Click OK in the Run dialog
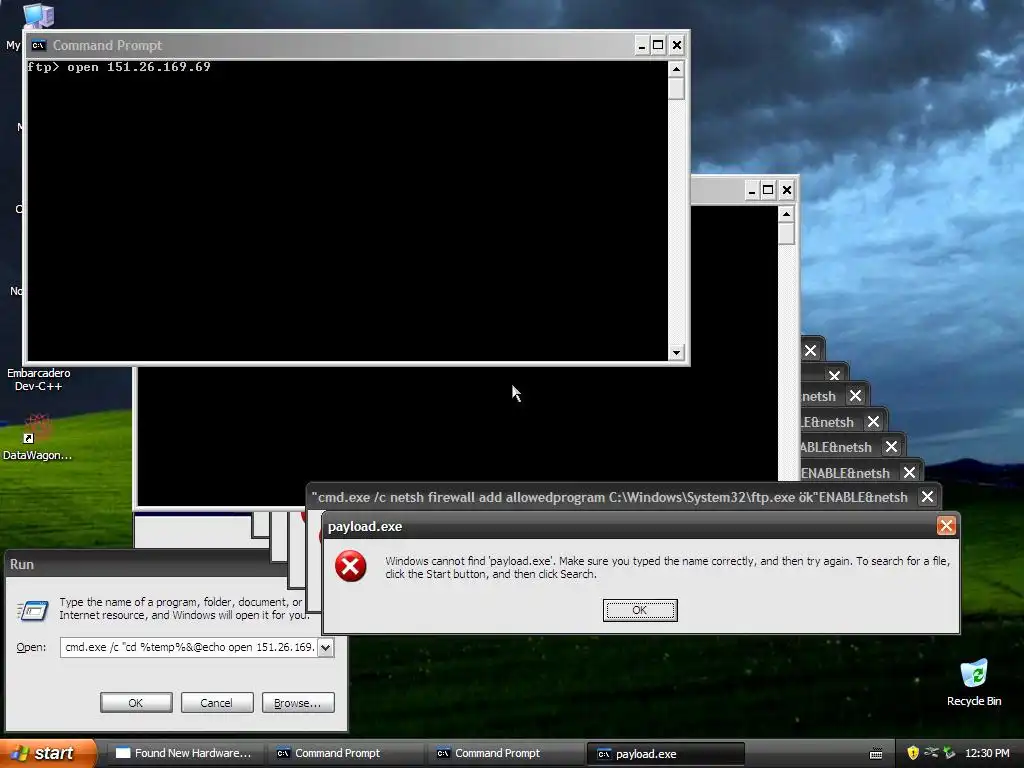Viewport: 1024px width, 768px height. (136, 703)
